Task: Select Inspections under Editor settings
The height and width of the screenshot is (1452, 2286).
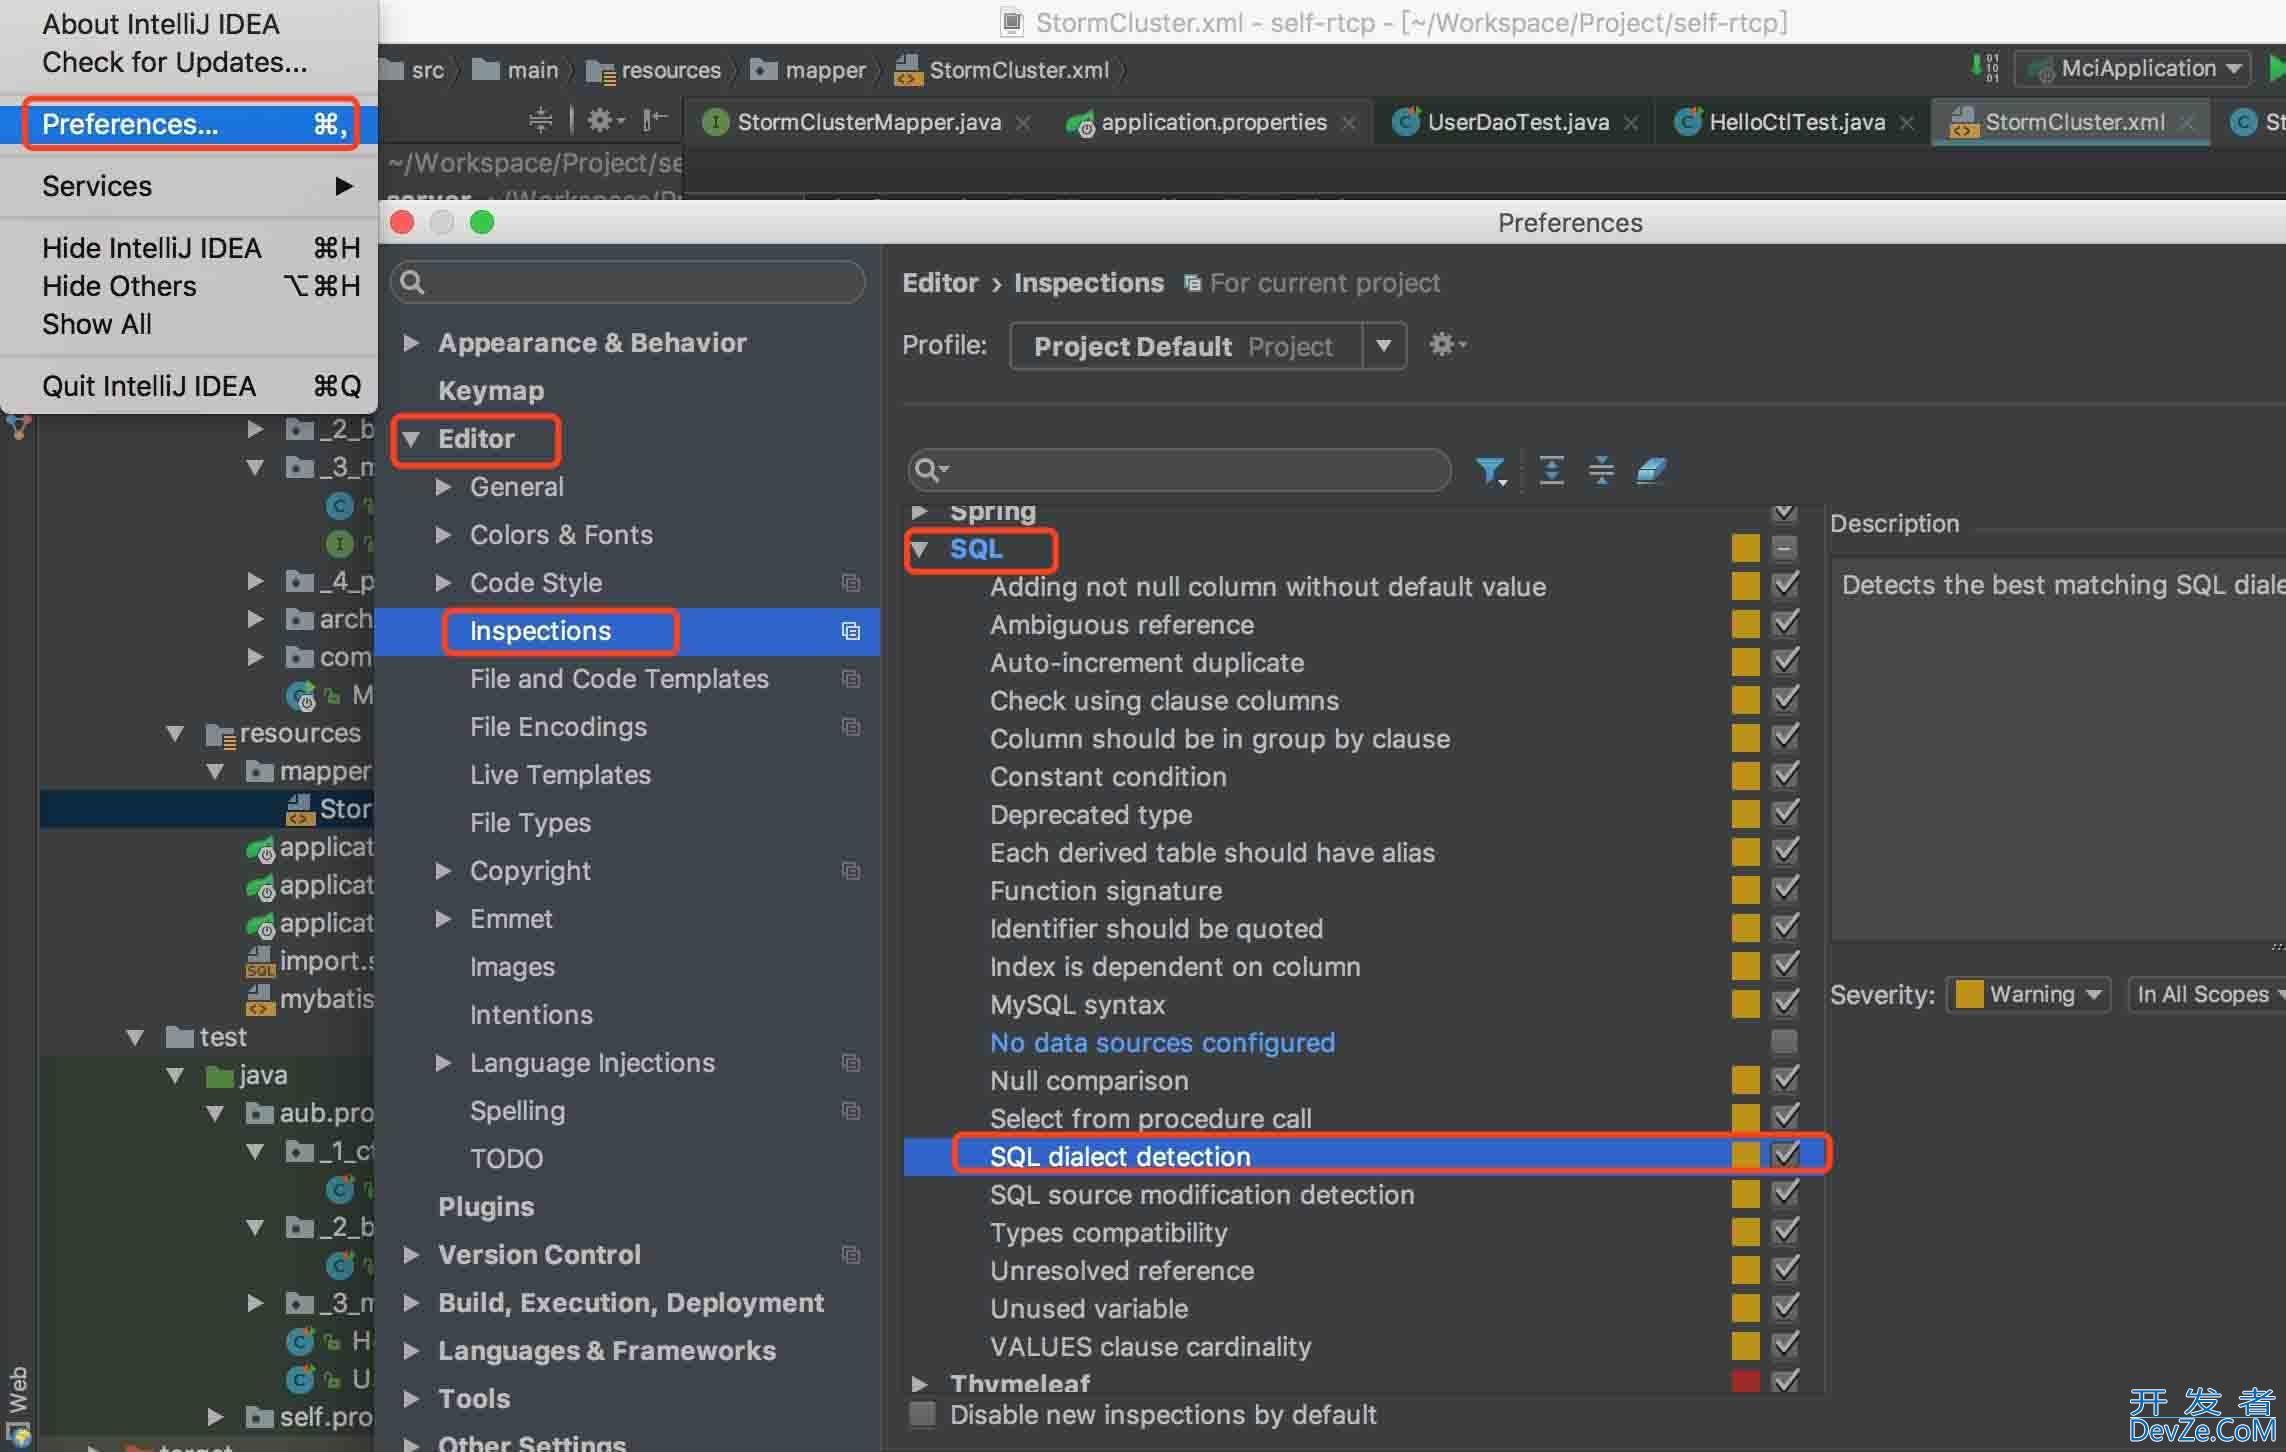Action: (538, 630)
